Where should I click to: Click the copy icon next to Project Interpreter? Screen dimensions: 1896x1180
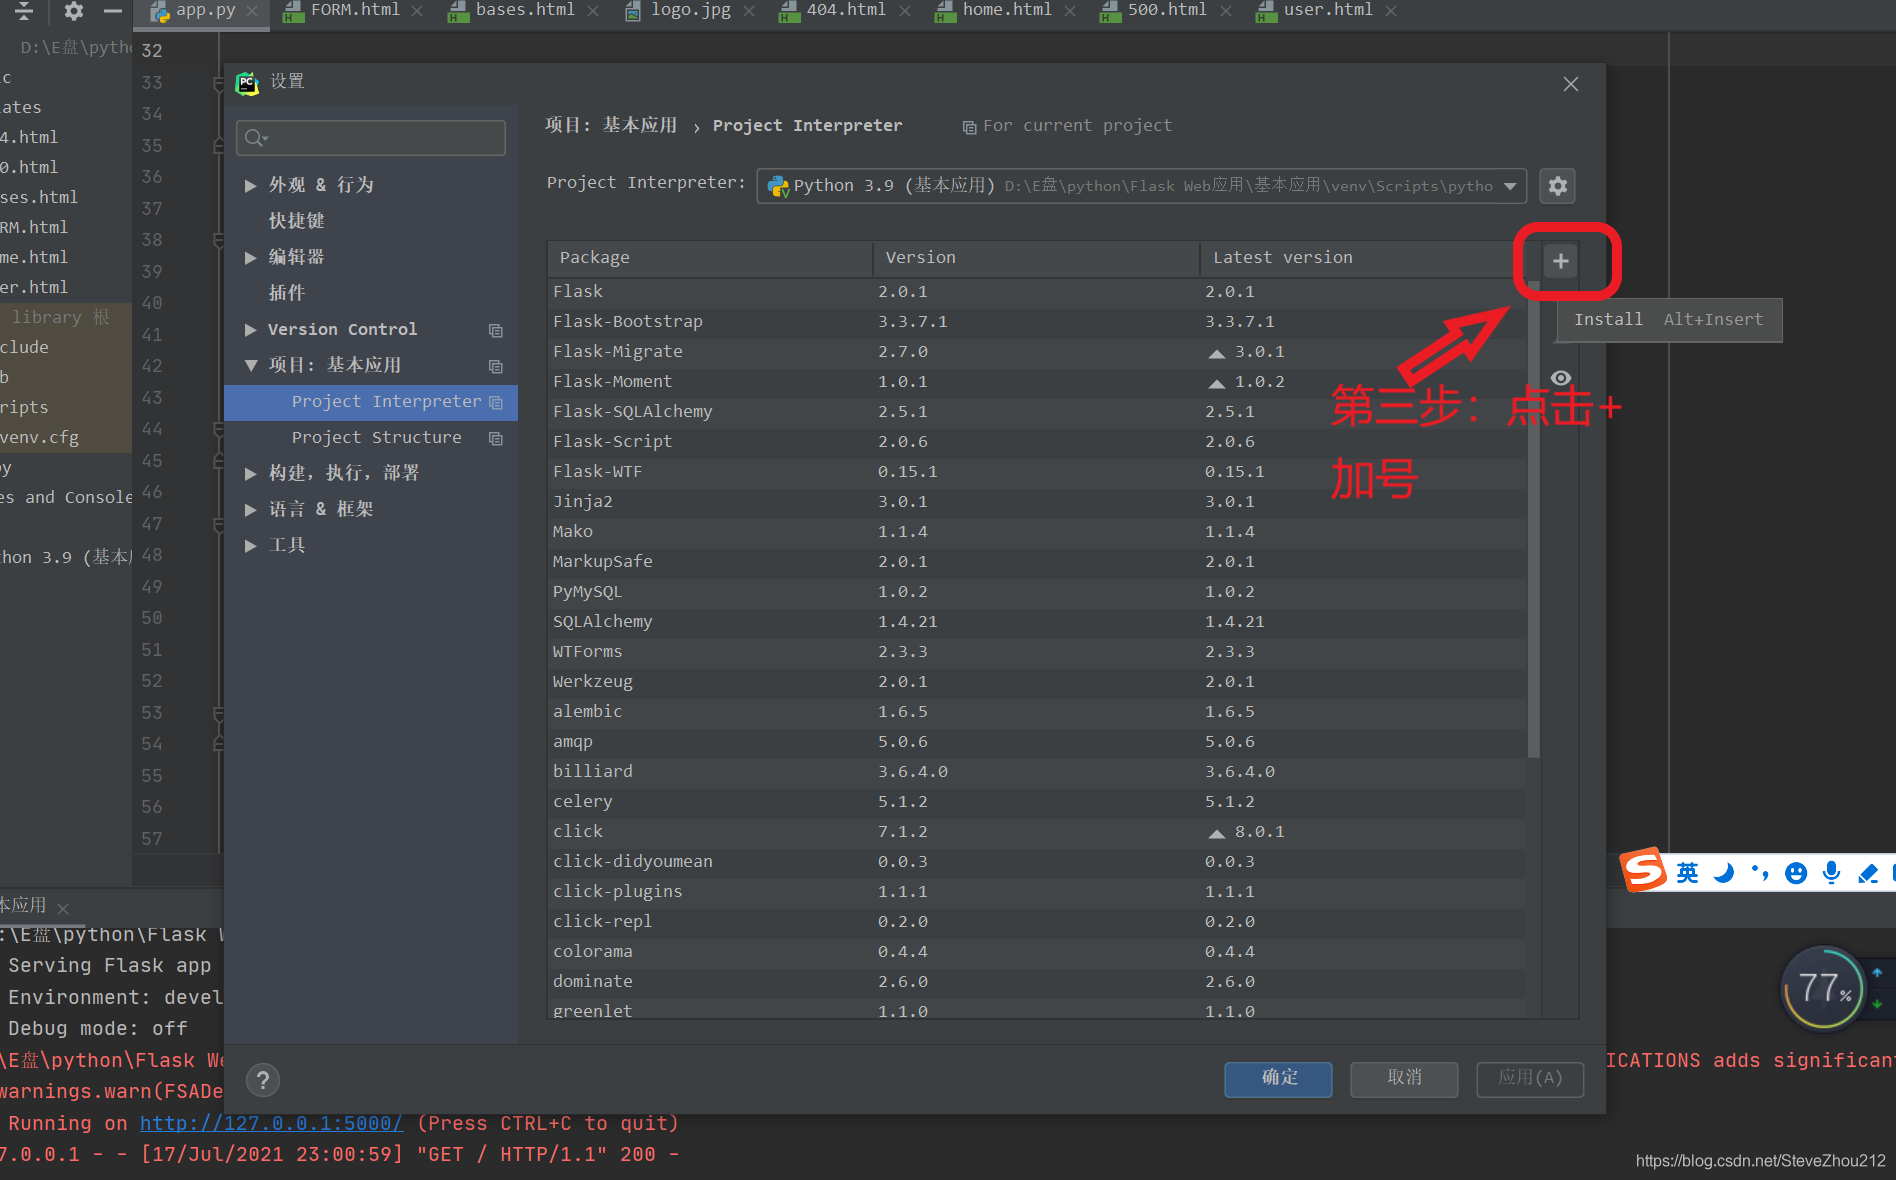click(496, 402)
